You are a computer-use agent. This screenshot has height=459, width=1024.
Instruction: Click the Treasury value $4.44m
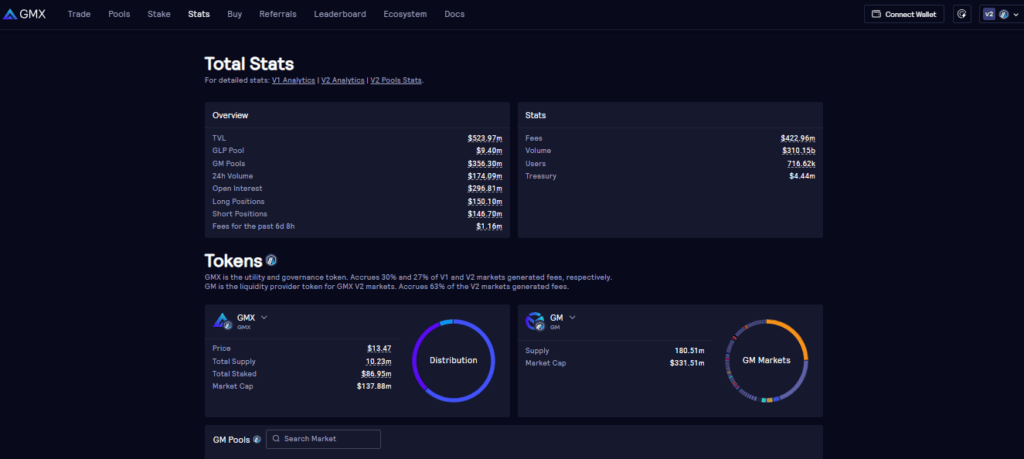[802, 176]
